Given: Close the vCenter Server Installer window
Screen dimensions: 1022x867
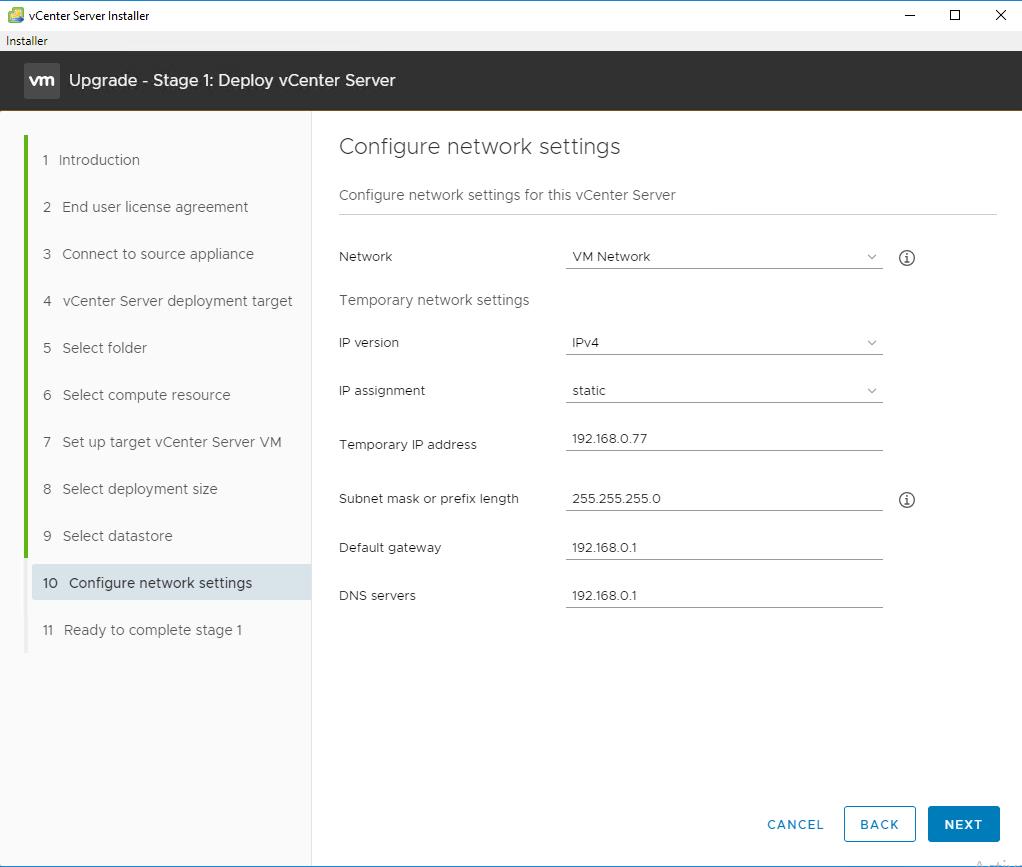Looking at the screenshot, I should (x=1000, y=15).
